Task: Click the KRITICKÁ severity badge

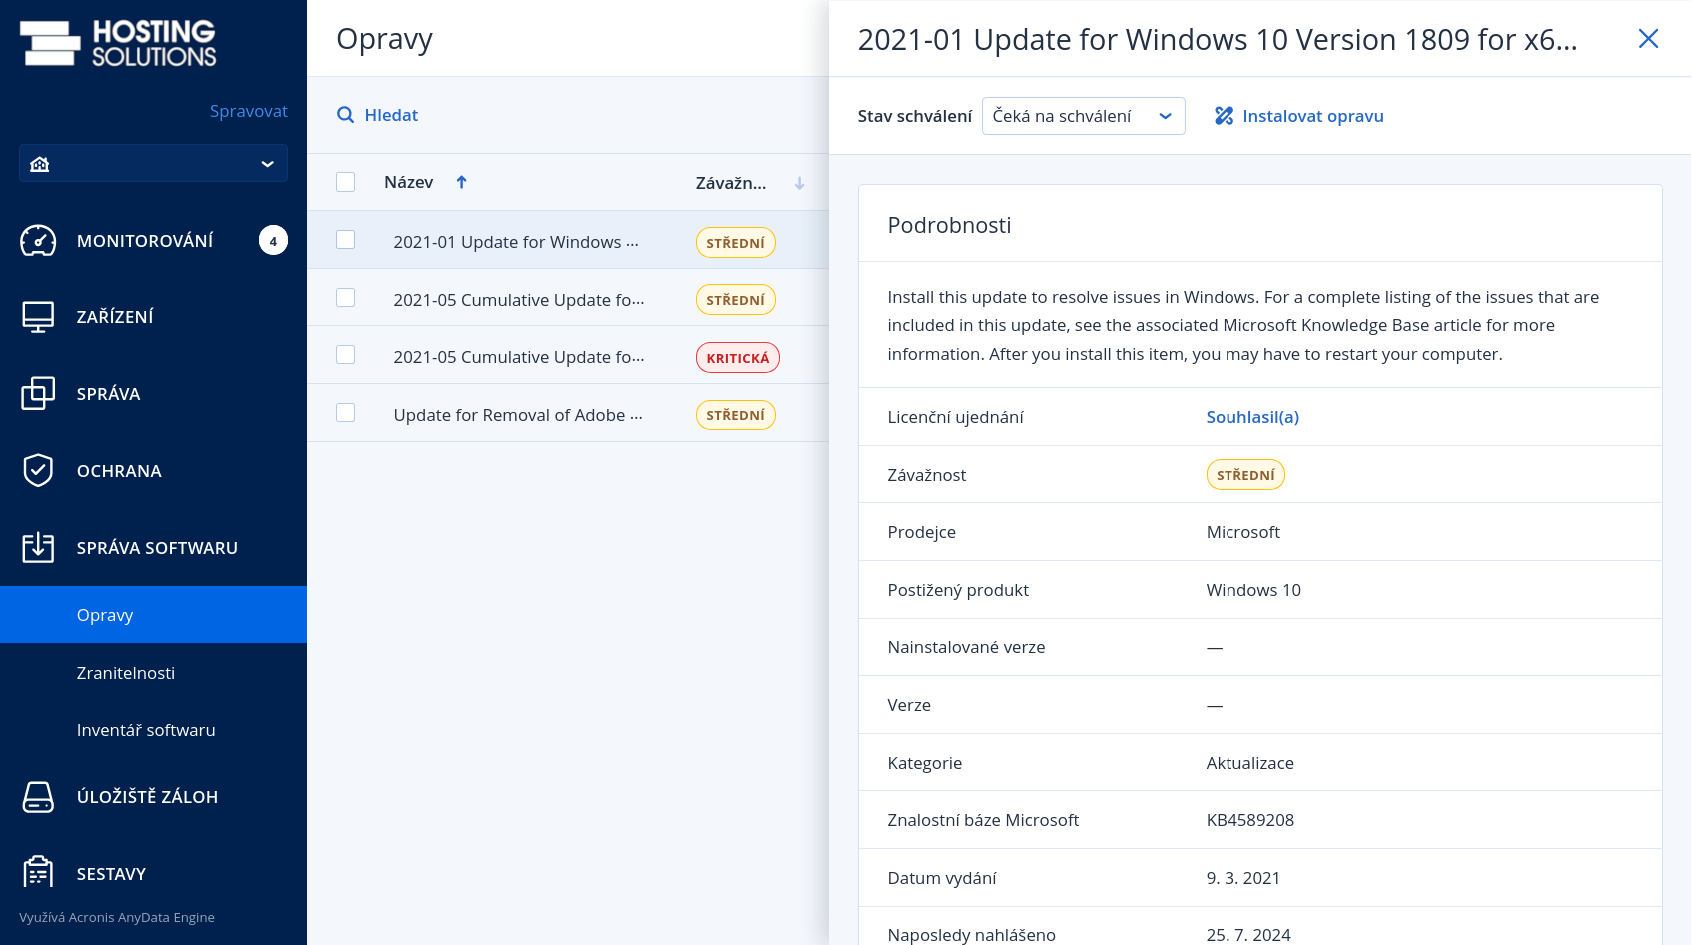Action: 738,358
